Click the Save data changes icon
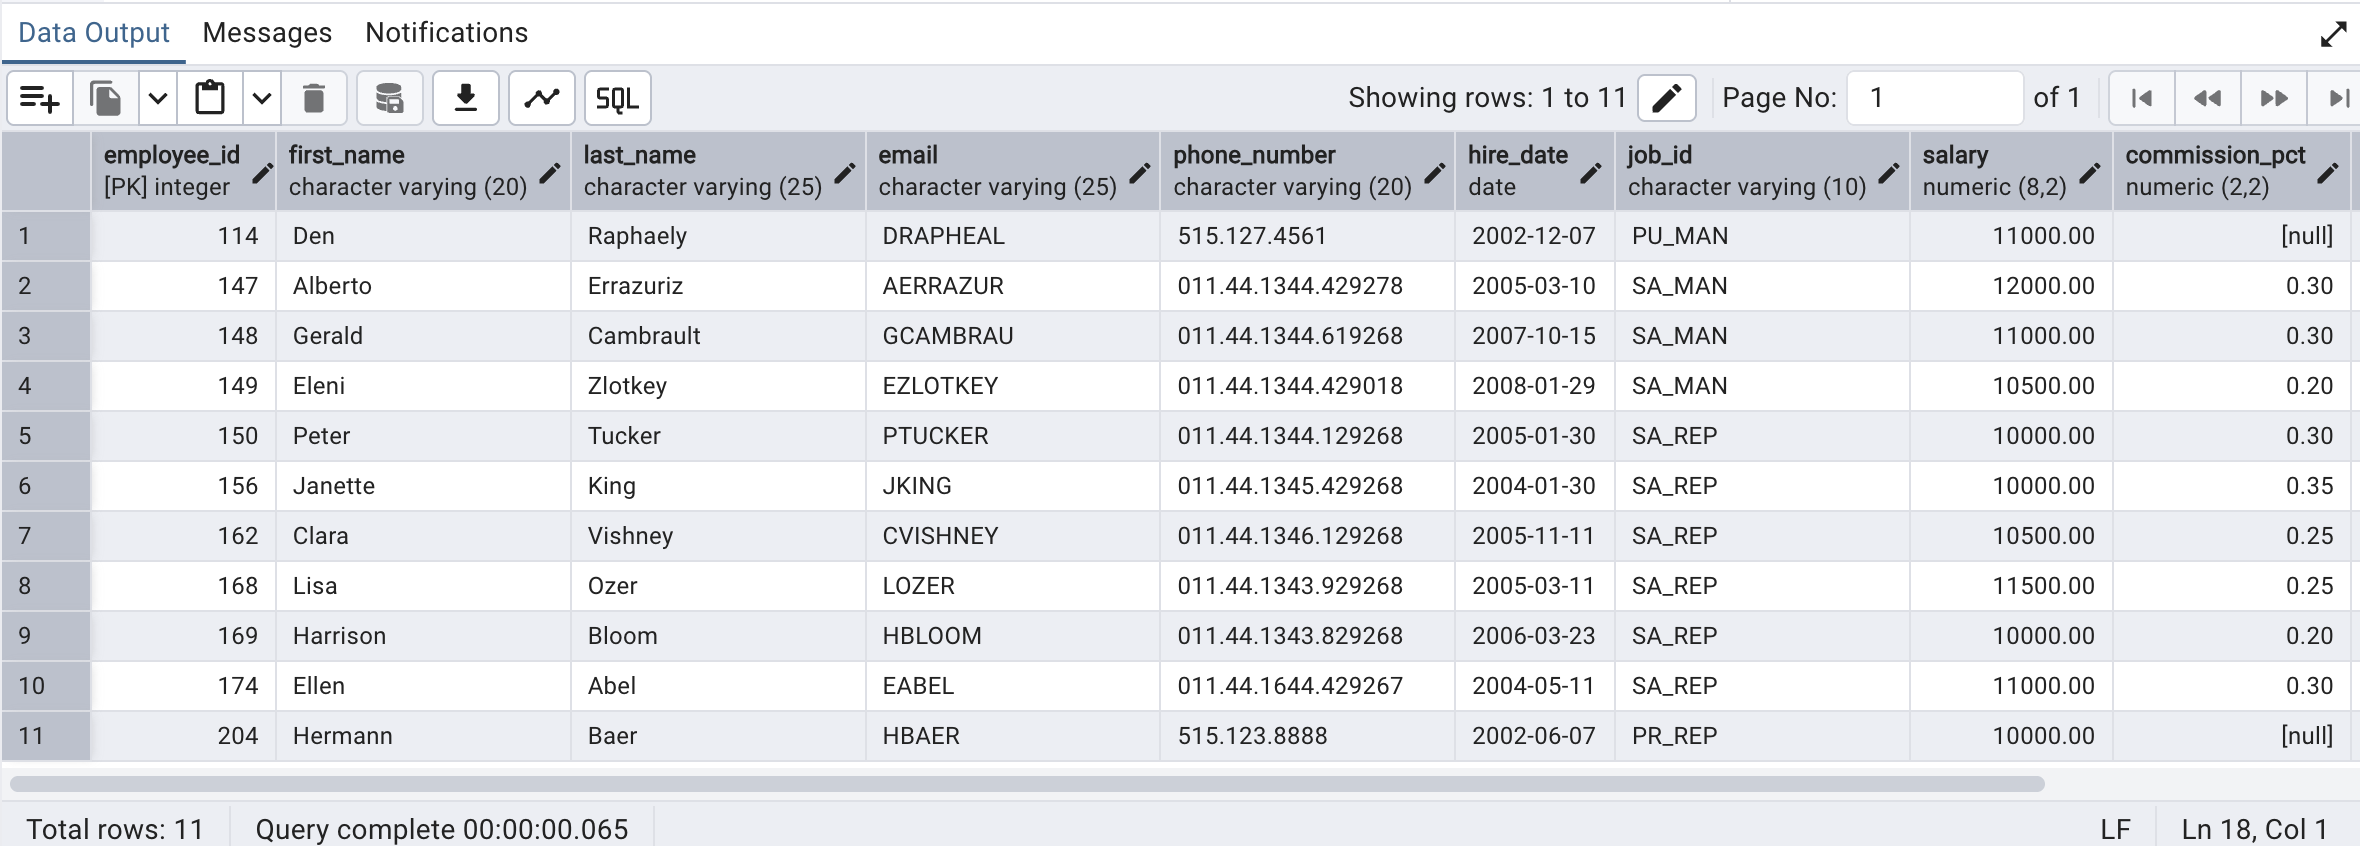This screenshot has height=846, width=2360. (x=389, y=98)
